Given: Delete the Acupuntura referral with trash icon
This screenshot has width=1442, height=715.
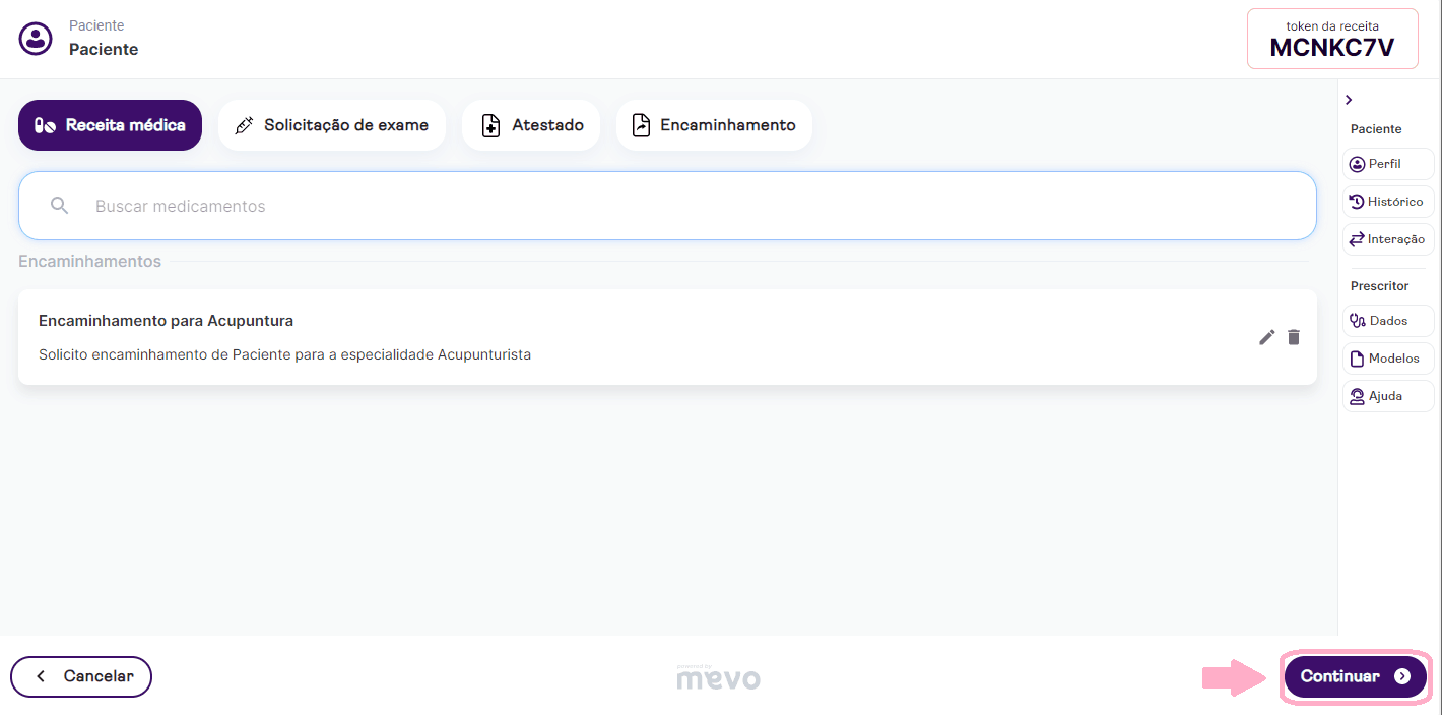Looking at the screenshot, I should pyautogui.click(x=1294, y=337).
